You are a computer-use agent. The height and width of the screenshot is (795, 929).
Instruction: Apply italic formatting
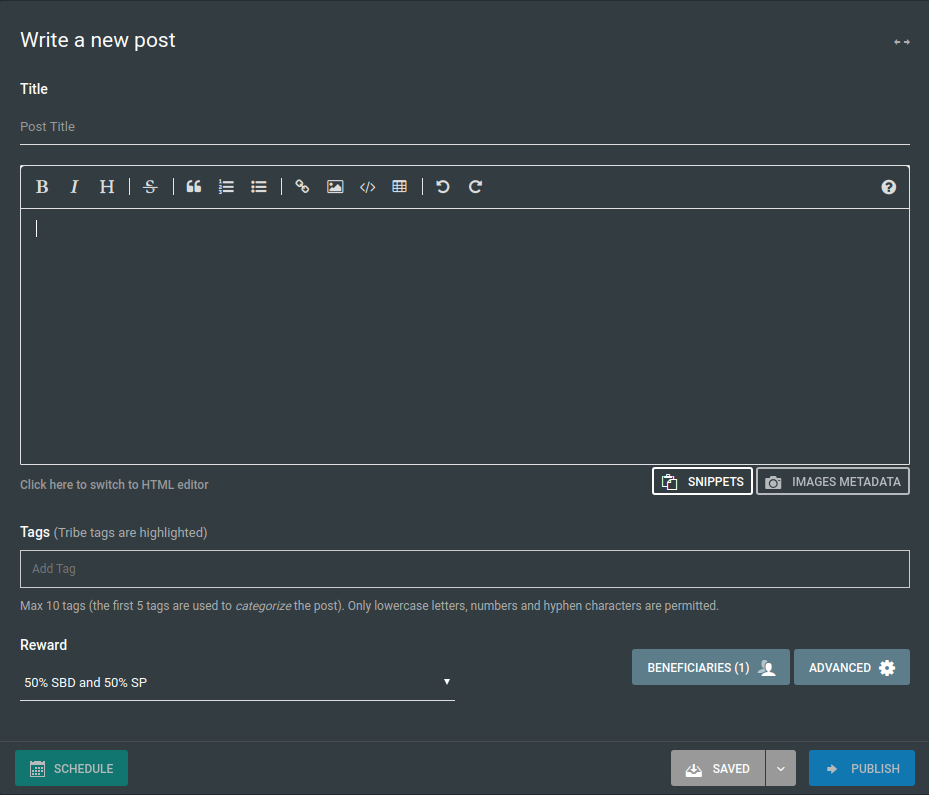[74, 187]
